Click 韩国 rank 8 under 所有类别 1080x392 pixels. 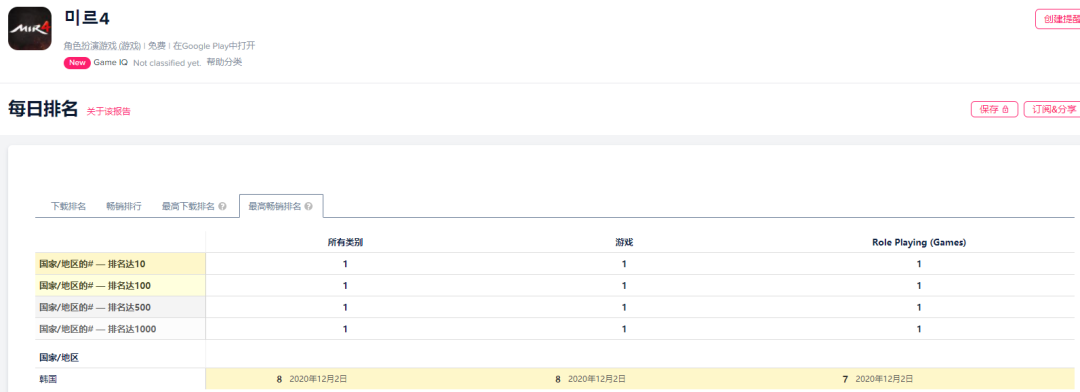[x=280, y=379]
